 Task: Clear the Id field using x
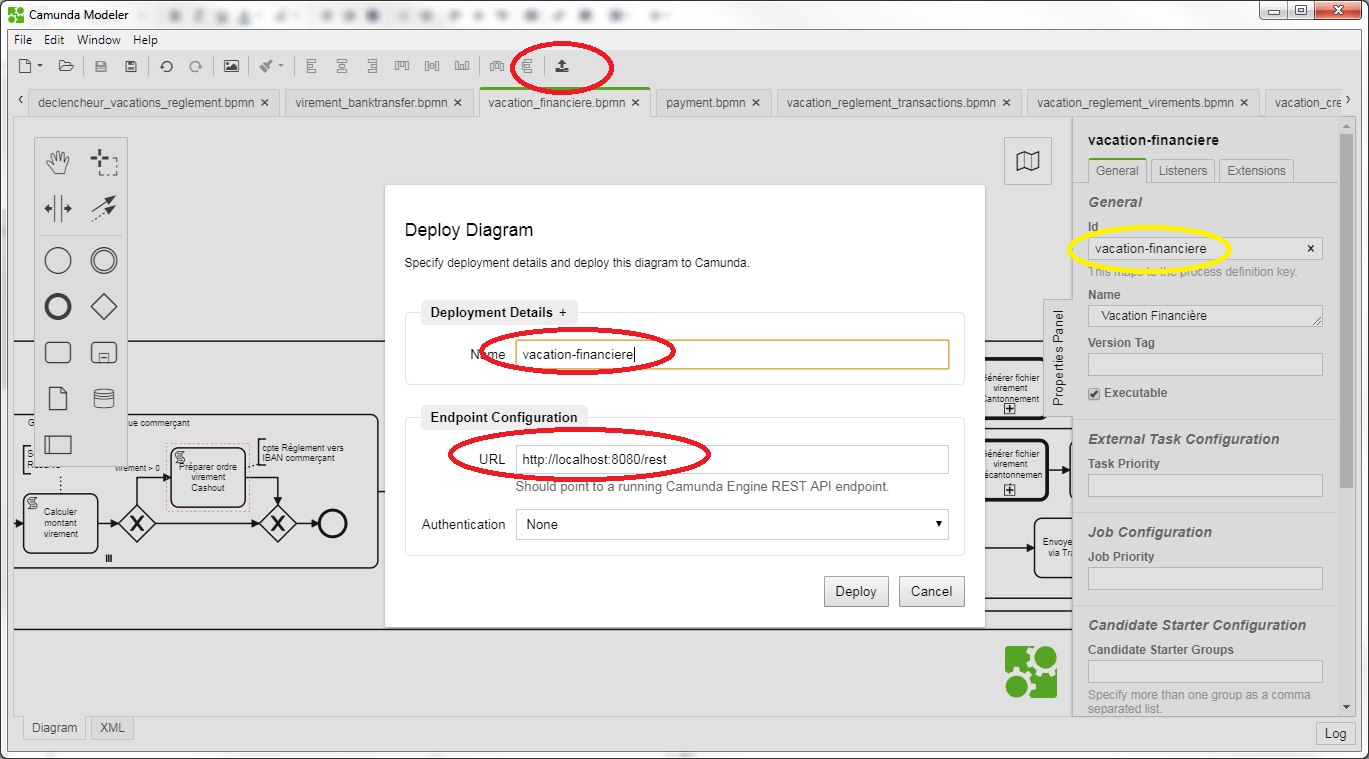click(1310, 249)
